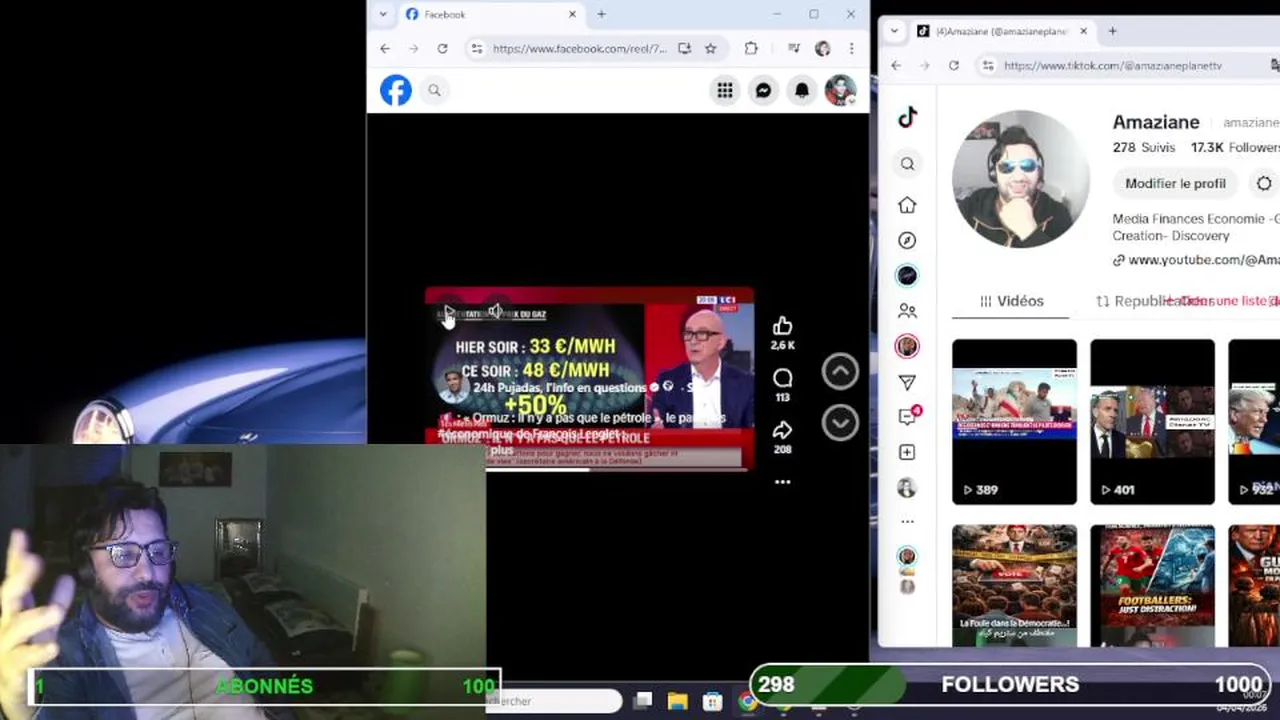Viewport: 1280px width, 720px height.
Task: Click the TikTok logo
Action: pos(907,117)
